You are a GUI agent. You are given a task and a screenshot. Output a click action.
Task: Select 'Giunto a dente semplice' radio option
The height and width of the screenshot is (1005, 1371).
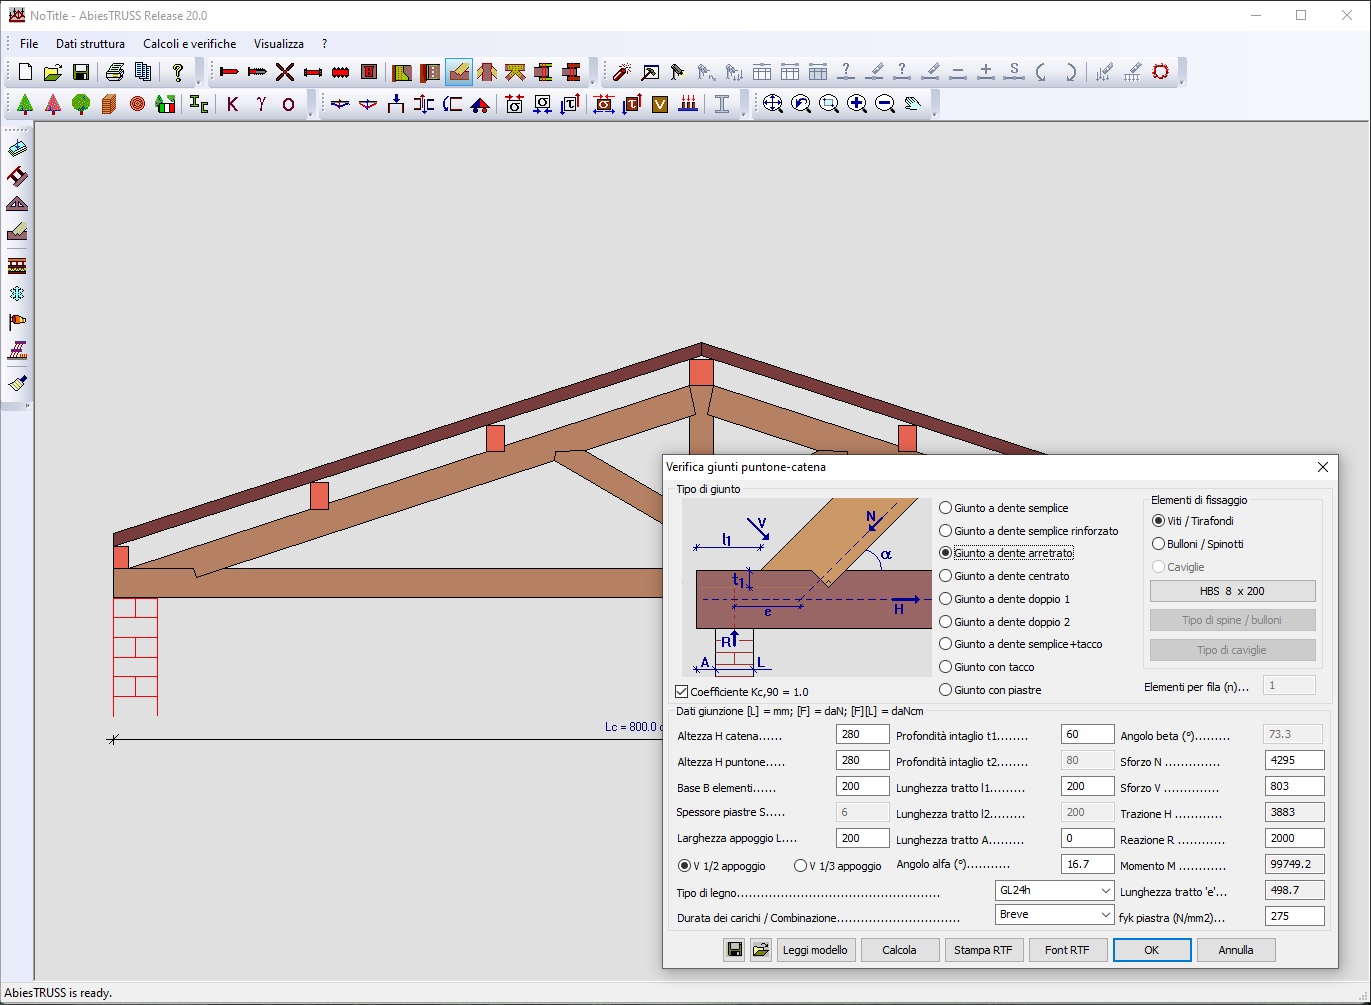[1004, 508]
